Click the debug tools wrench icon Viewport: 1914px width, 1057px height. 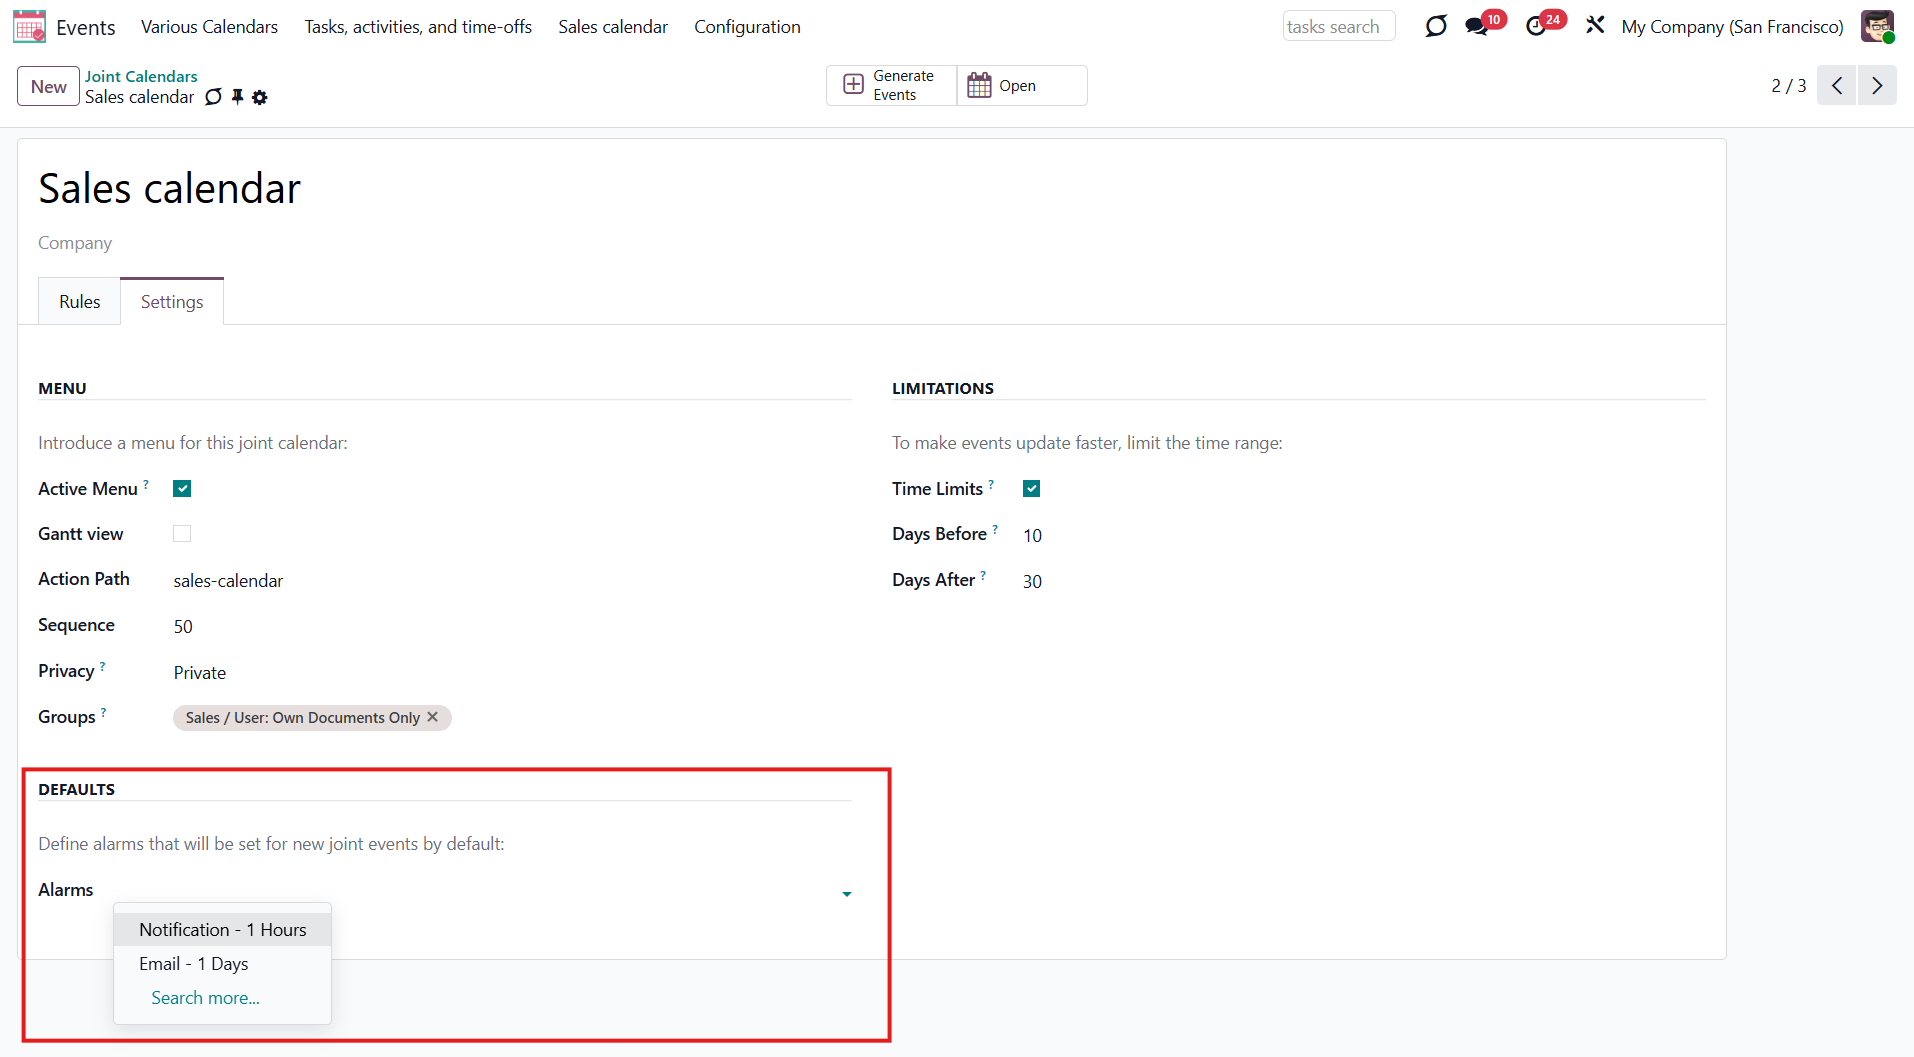coord(1595,26)
